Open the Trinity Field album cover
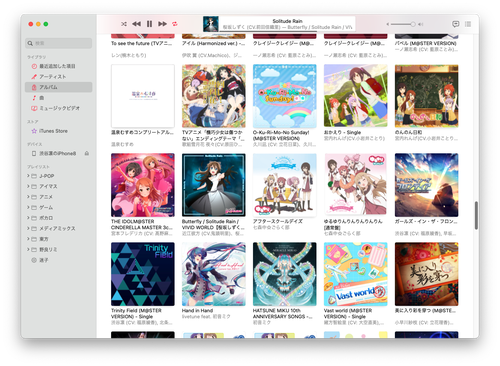This screenshot has height=366, width=500. [x=143, y=274]
